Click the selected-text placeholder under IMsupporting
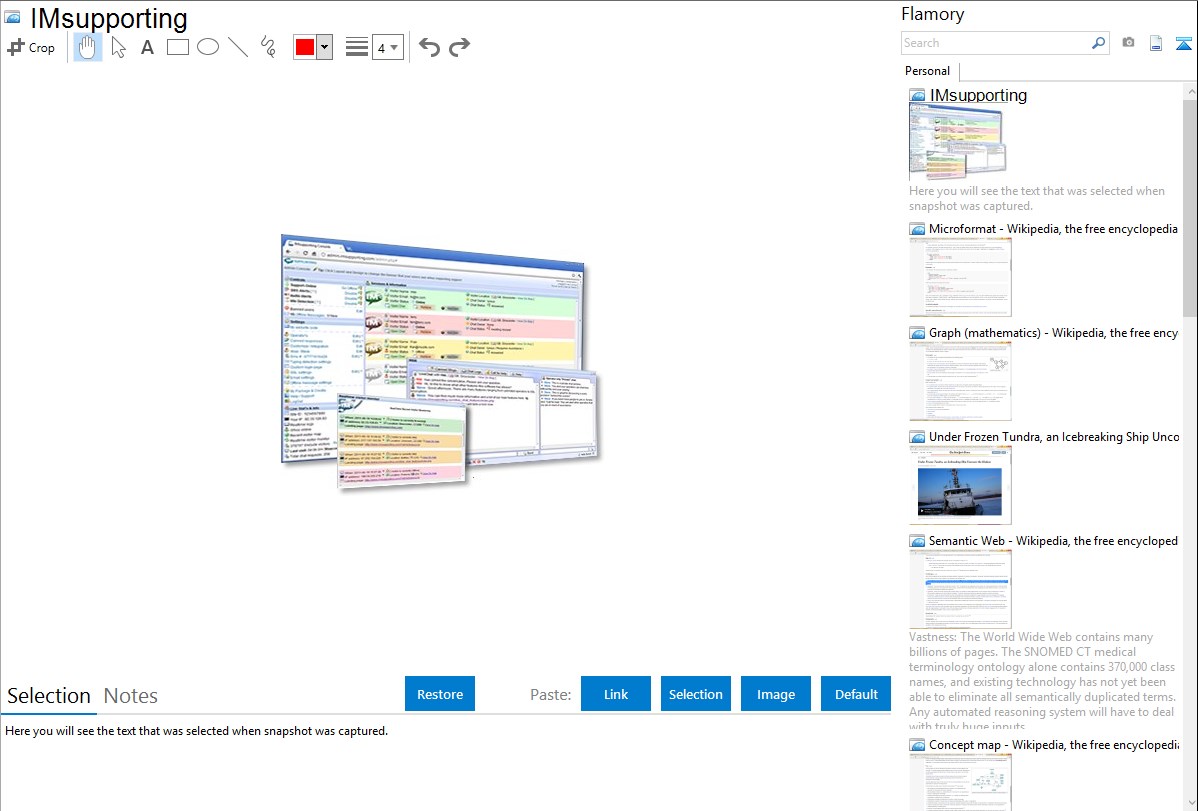This screenshot has width=1198, height=811. tap(1037, 198)
